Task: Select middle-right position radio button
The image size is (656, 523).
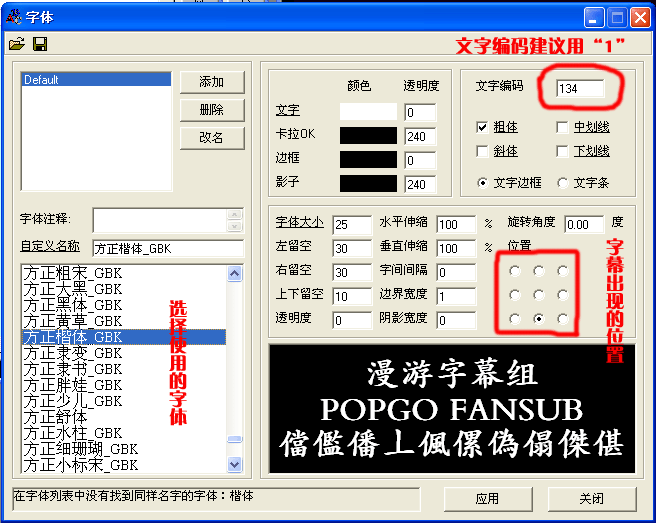Action: pyautogui.click(x=563, y=295)
